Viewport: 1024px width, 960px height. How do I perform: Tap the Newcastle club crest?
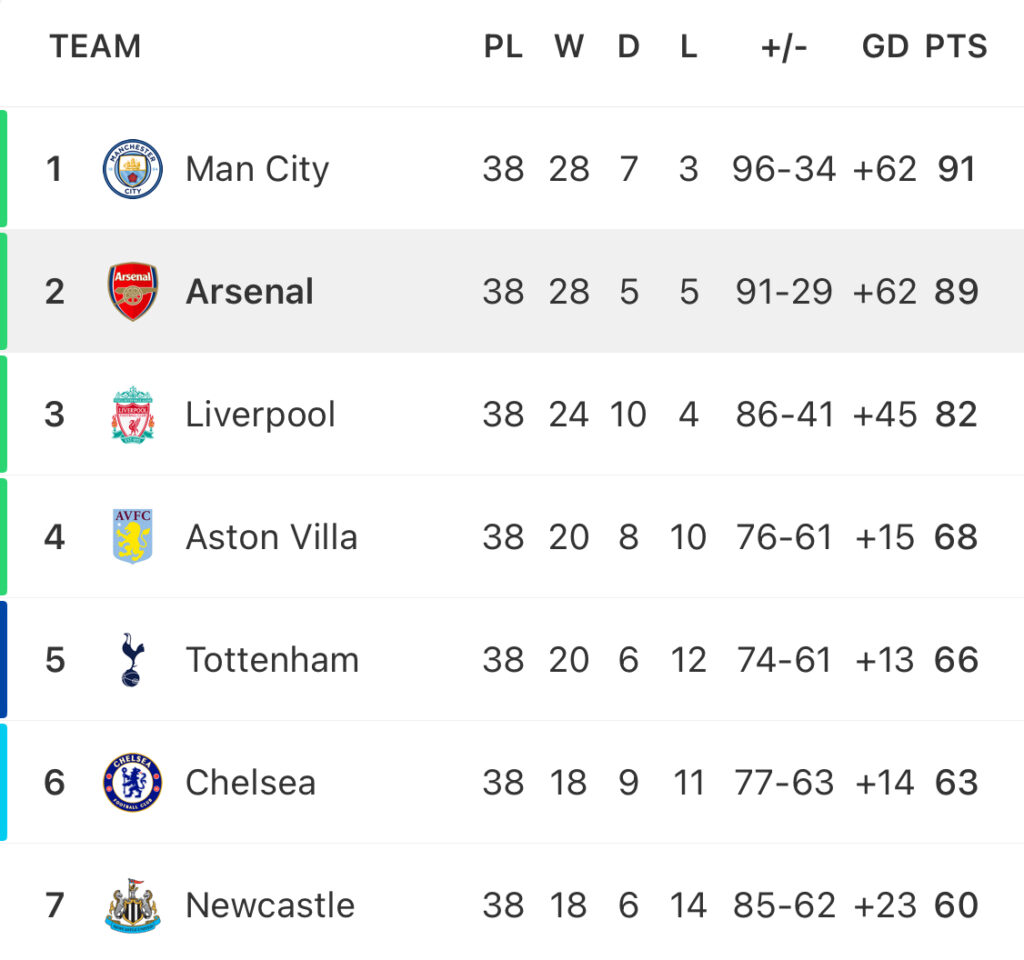(x=133, y=905)
